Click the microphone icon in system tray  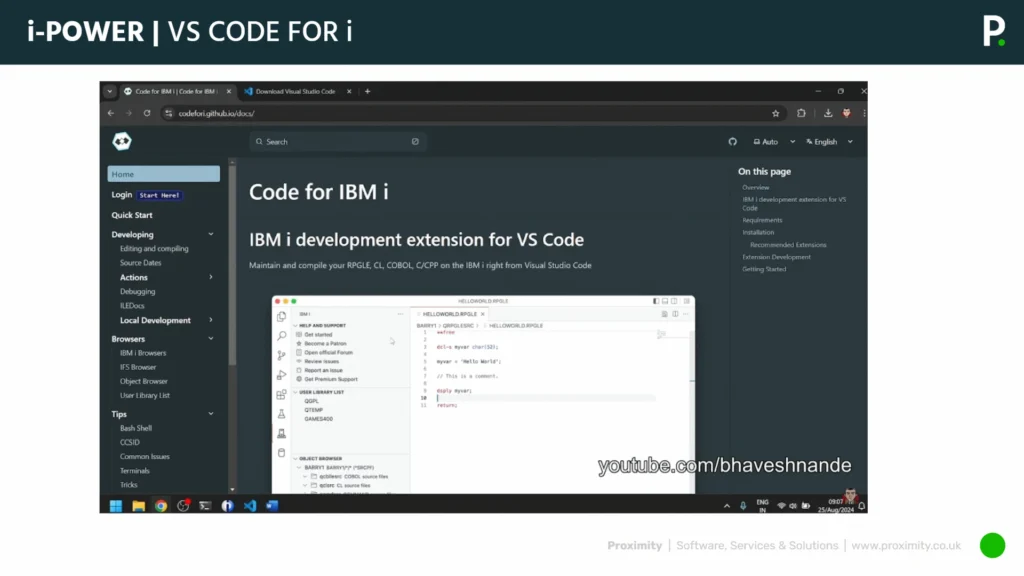(743, 505)
